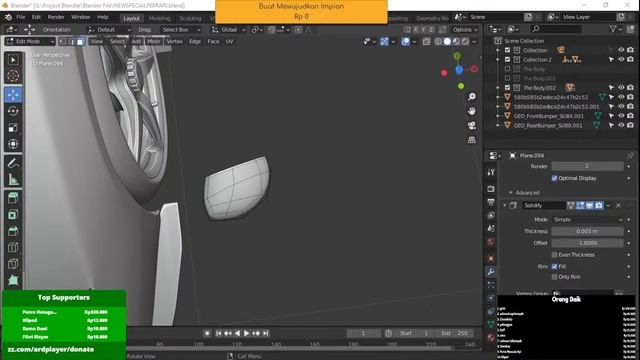Adjust the Render levels value field
Viewport: 640px width, 360px height.
click(x=587, y=166)
